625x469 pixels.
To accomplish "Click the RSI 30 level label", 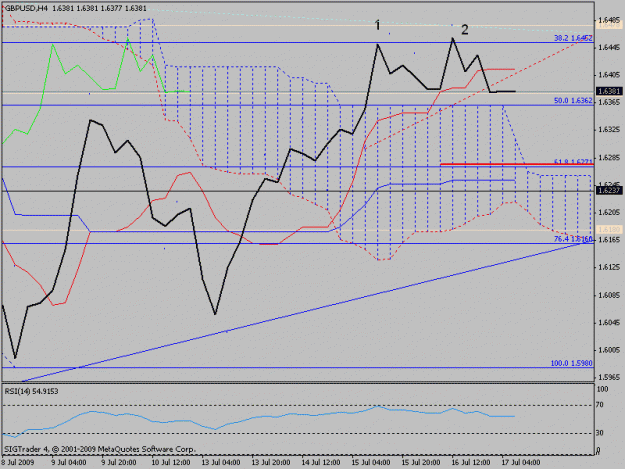I will click(599, 433).
